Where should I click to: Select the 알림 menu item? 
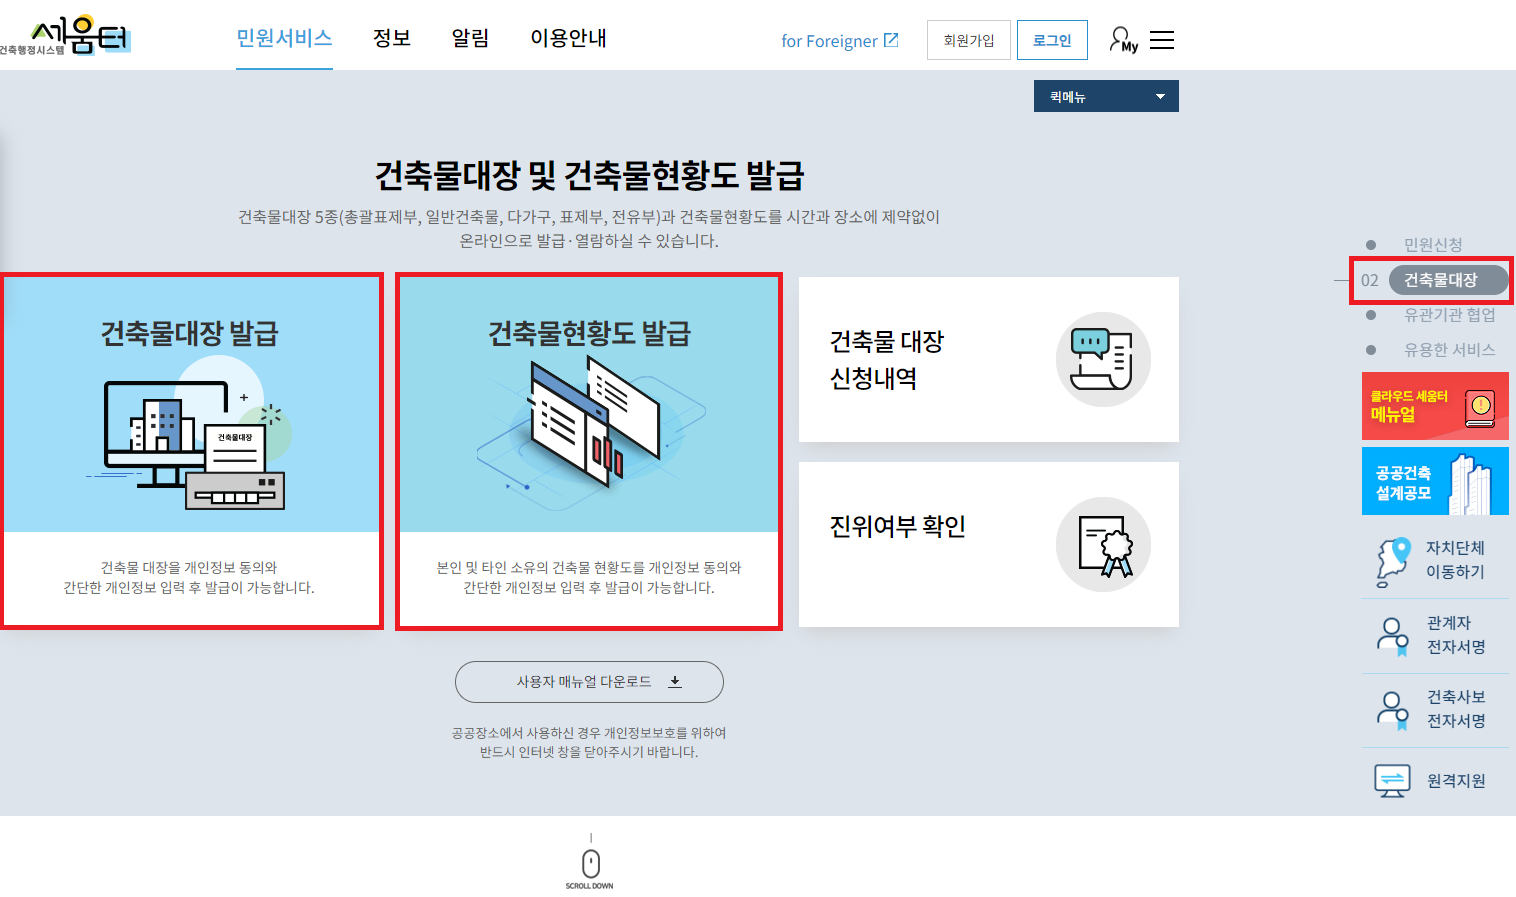point(470,40)
